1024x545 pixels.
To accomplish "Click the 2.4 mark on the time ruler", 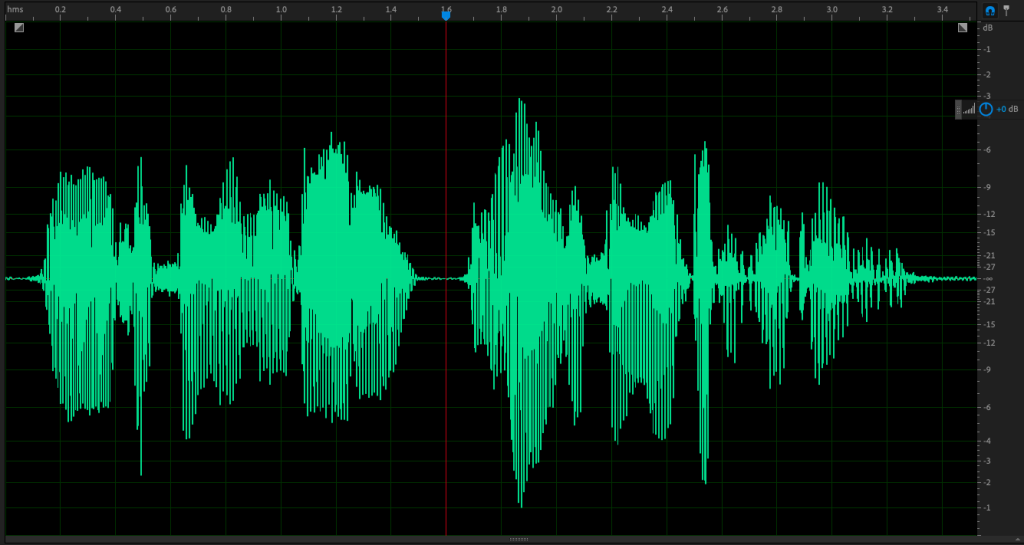I will point(667,10).
